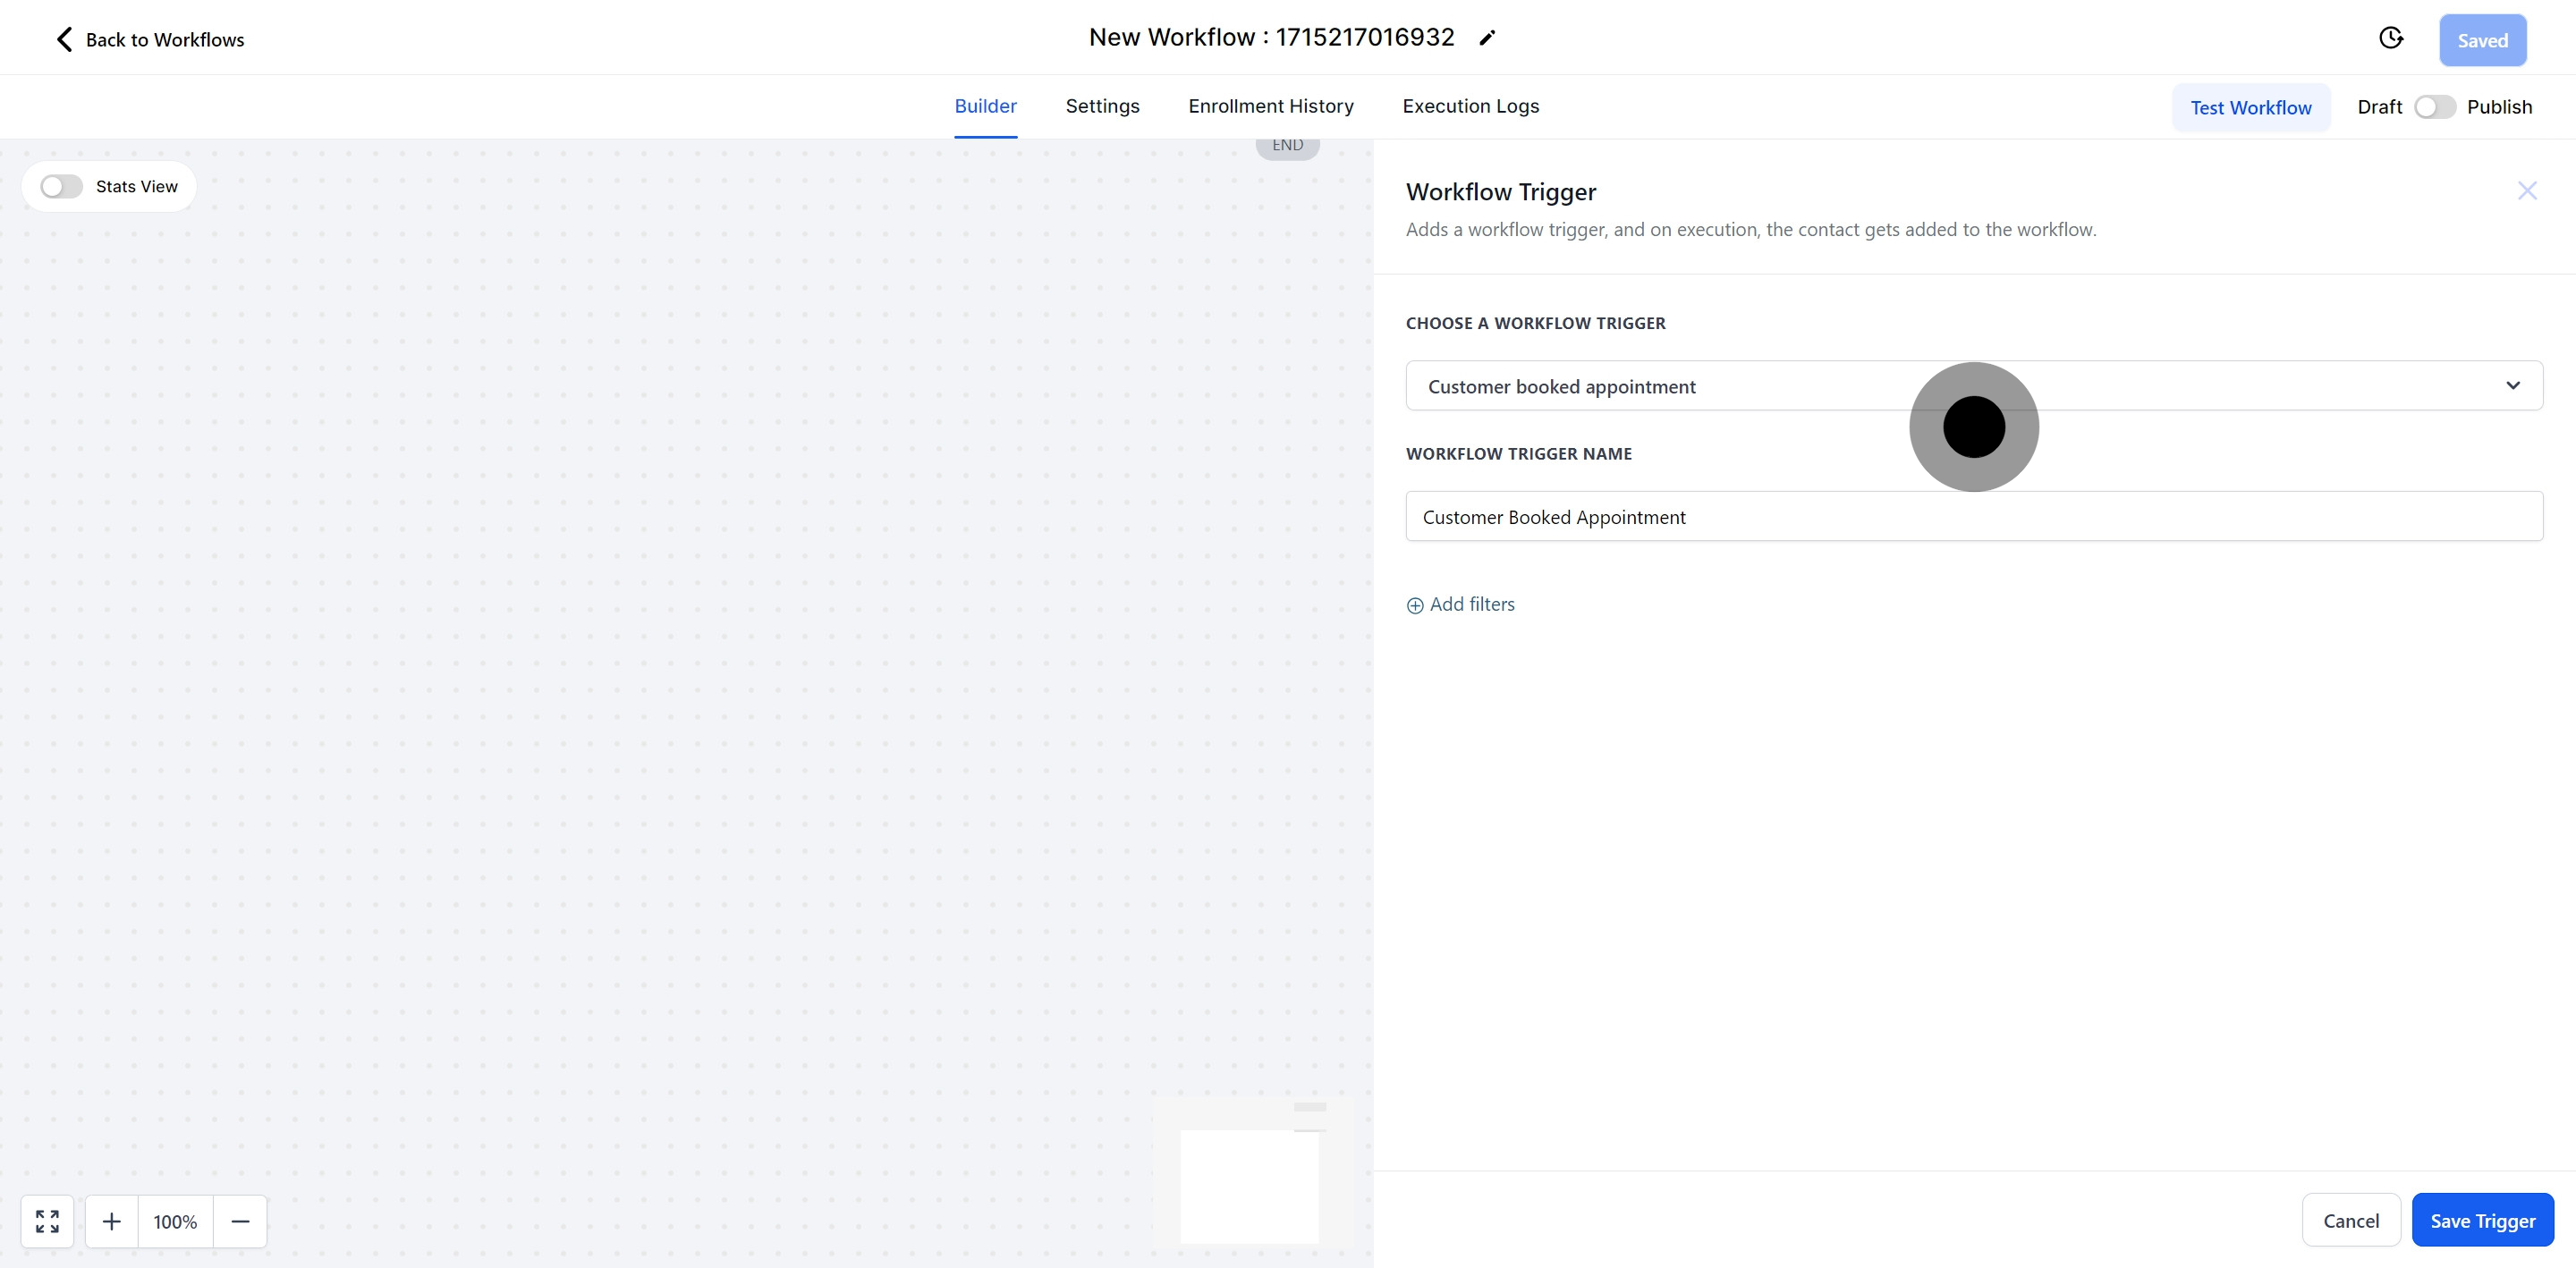This screenshot has height=1268, width=2576.
Task: Close the Workflow Trigger panel
Action: pos(2527,191)
